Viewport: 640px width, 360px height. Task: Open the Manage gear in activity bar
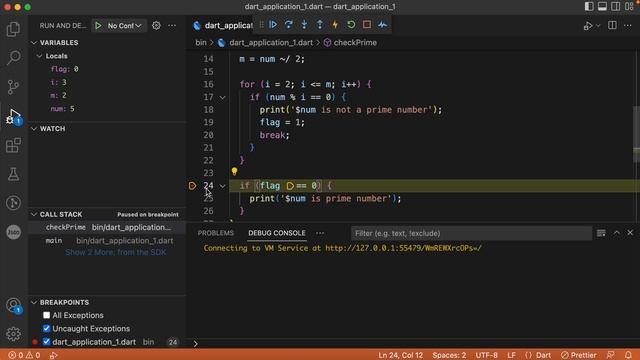(x=13, y=334)
